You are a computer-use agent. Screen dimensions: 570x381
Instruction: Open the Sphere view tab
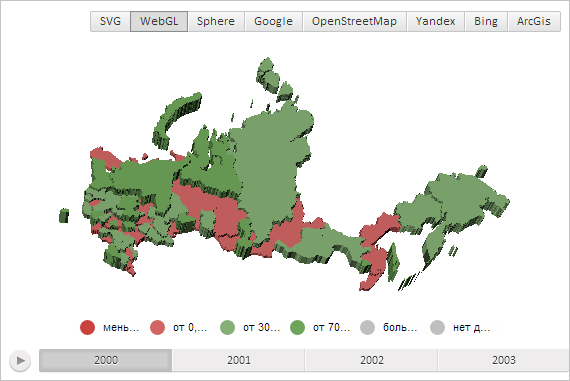216,21
